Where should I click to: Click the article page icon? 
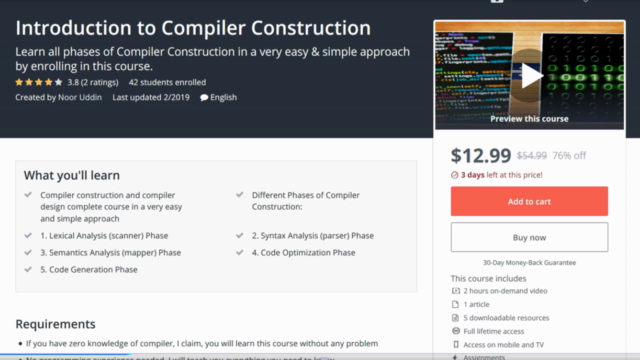(x=456, y=304)
